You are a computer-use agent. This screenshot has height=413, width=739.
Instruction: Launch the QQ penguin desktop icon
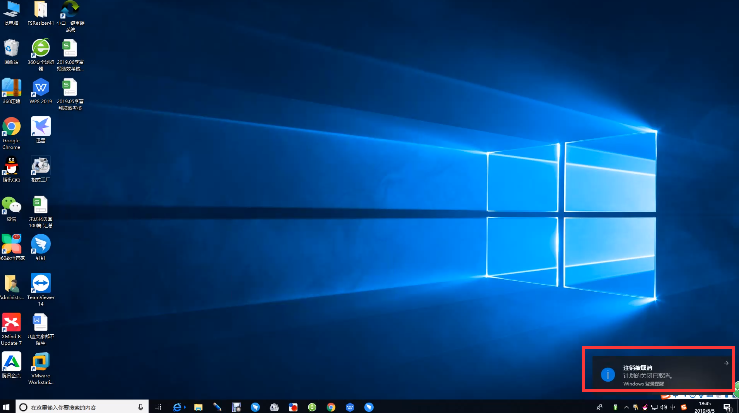click(12, 166)
